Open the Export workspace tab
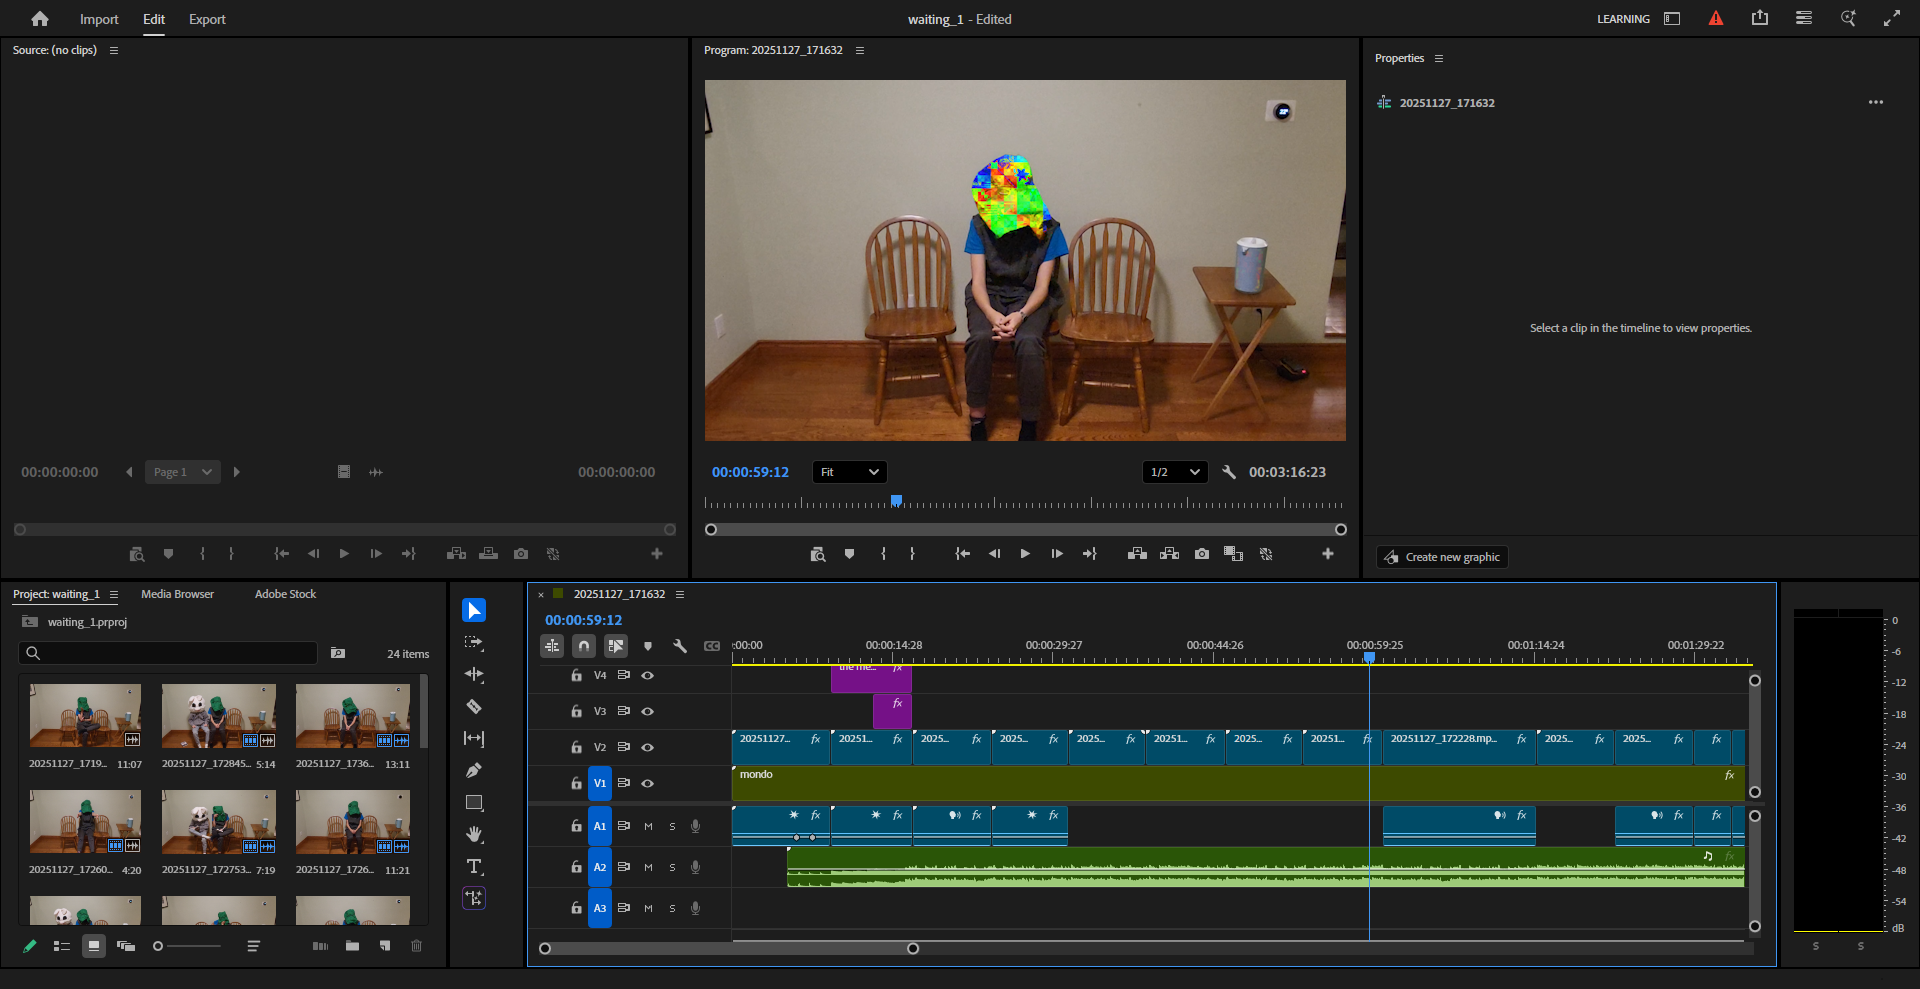Screen dimensions: 1920x989 [x=207, y=19]
